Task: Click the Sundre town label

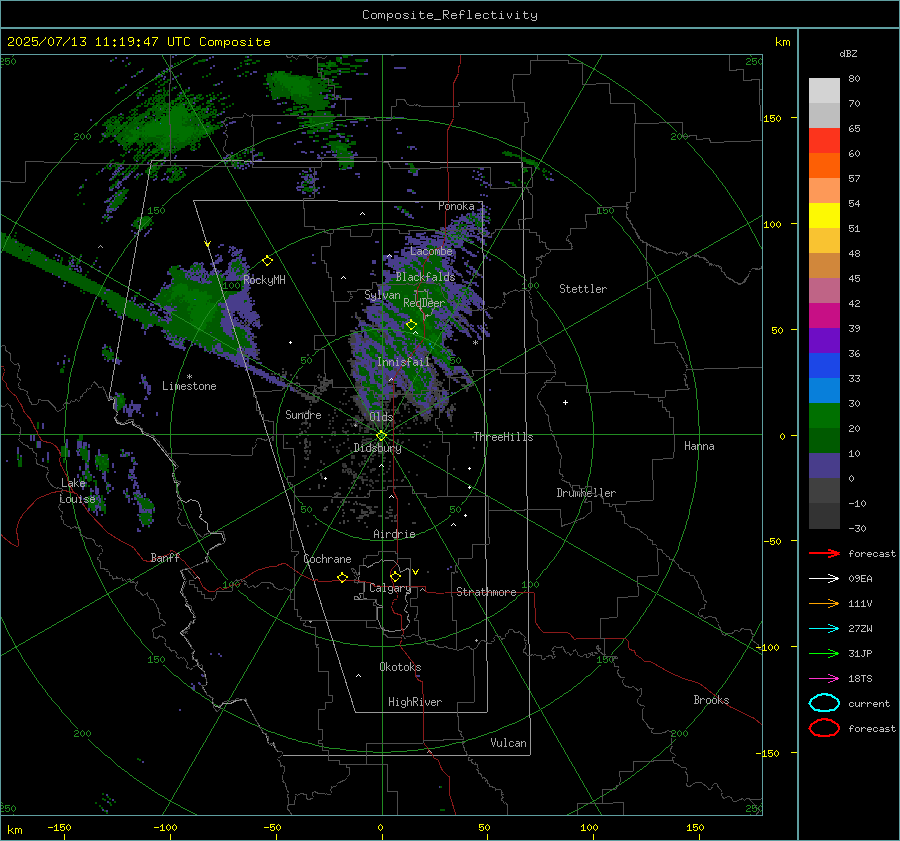Action: click(x=303, y=414)
